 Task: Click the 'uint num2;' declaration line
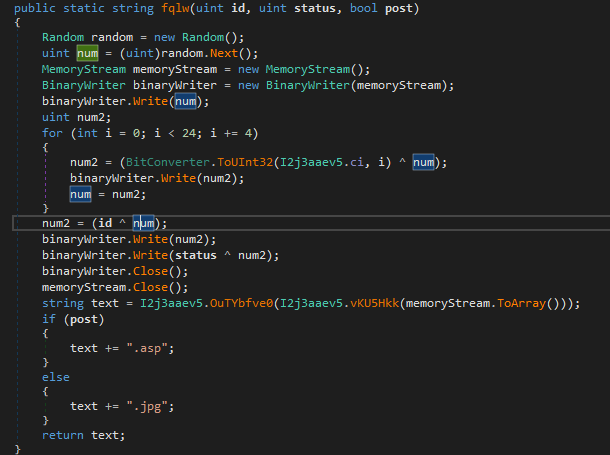(x=77, y=117)
